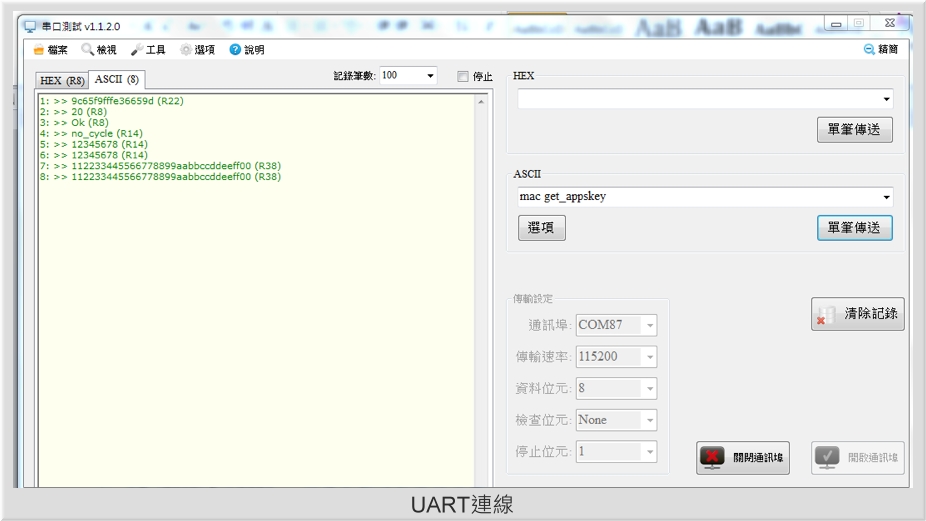This screenshot has width=926, height=521.
Task: Click the 工具 tools wrench icon
Action: [137, 49]
